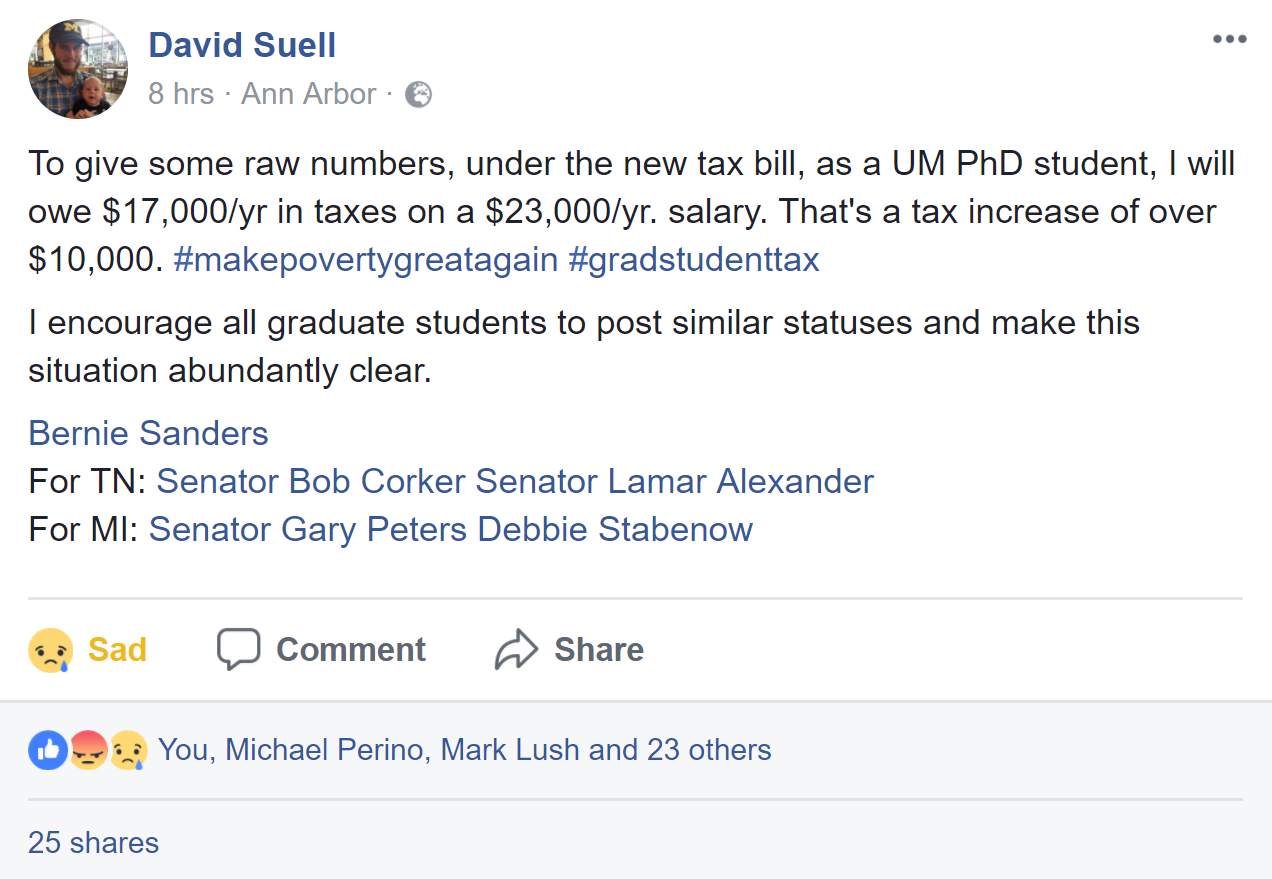1272x879 pixels.
Task: Open David Suell's profile name link
Action: coord(242,45)
